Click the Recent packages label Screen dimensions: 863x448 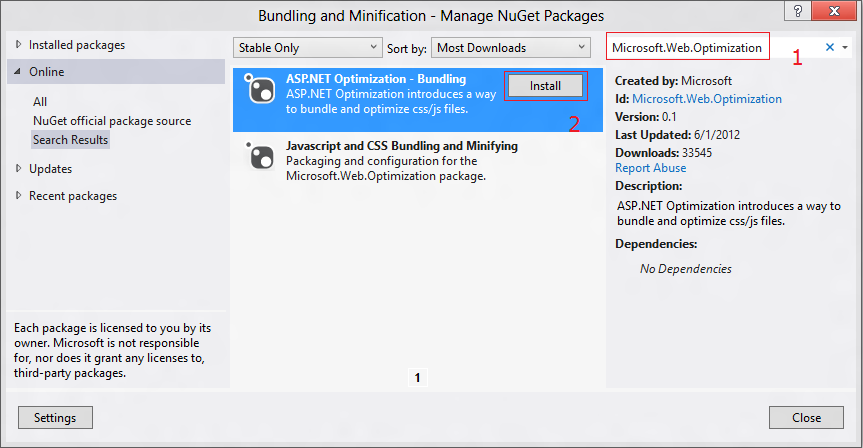[73, 196]
